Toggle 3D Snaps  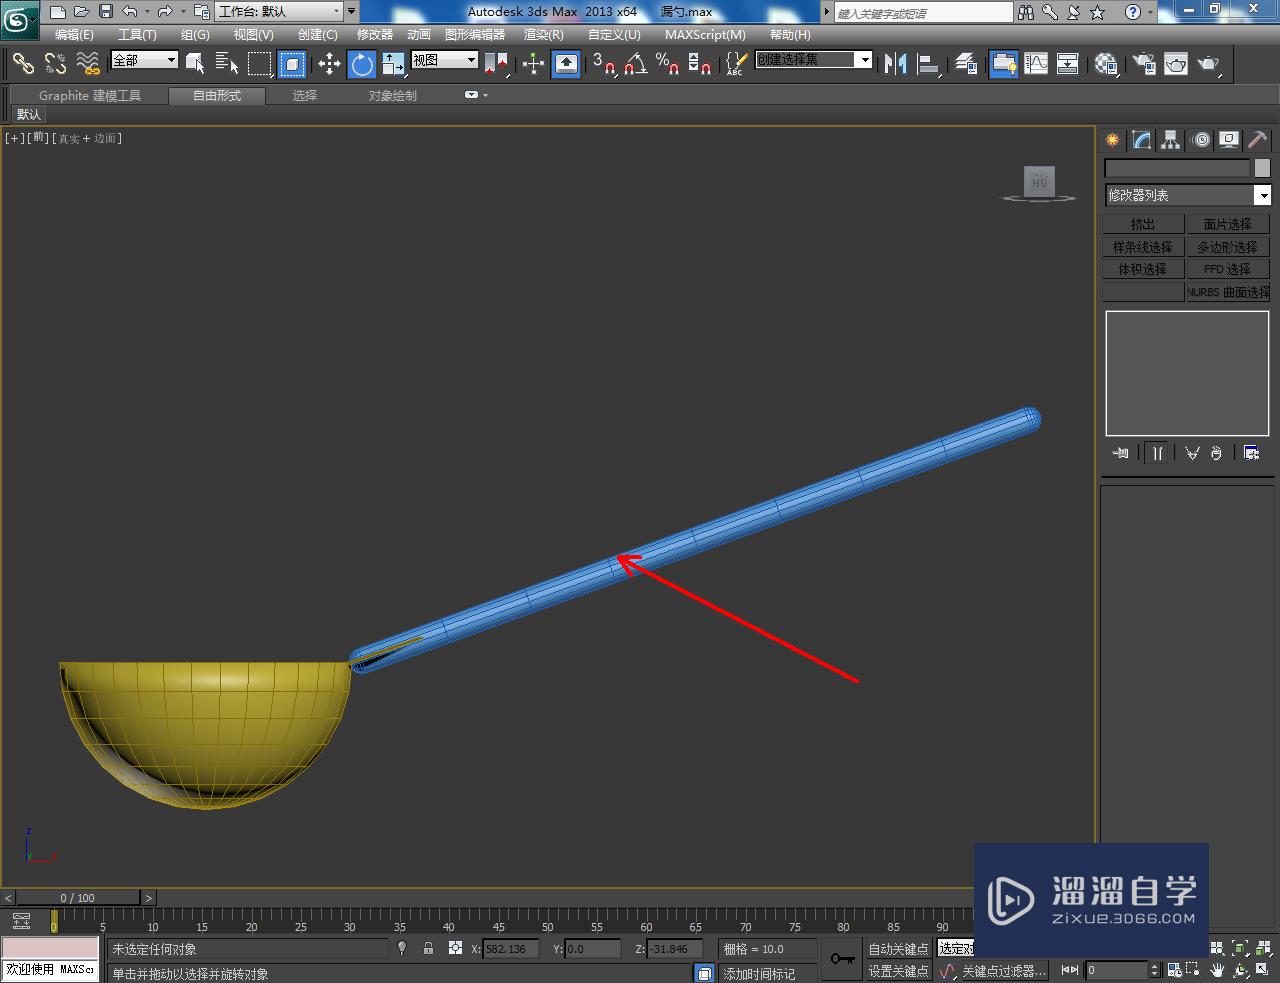[603, 64]
